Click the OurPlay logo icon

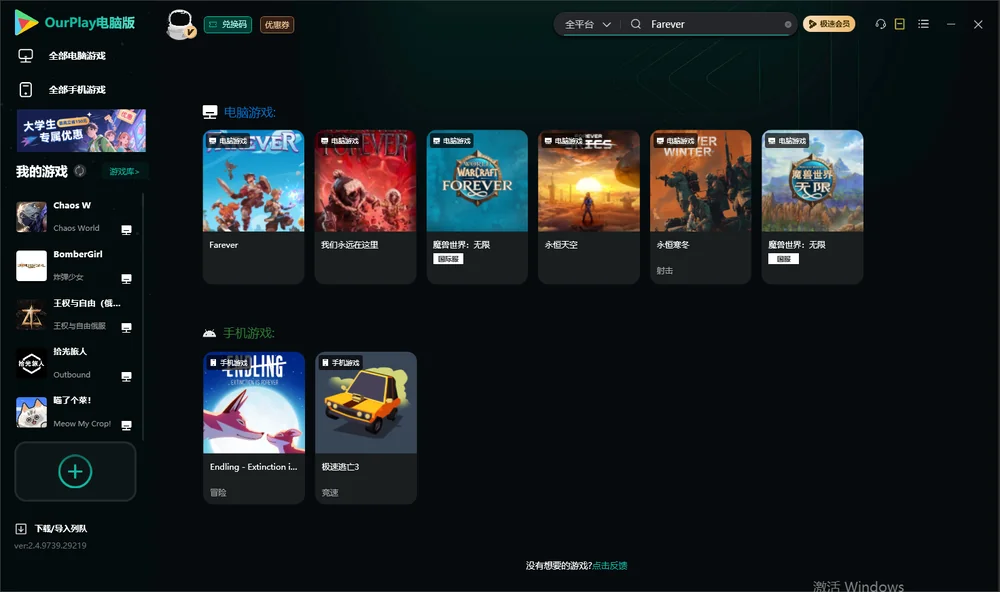(26, 22)
